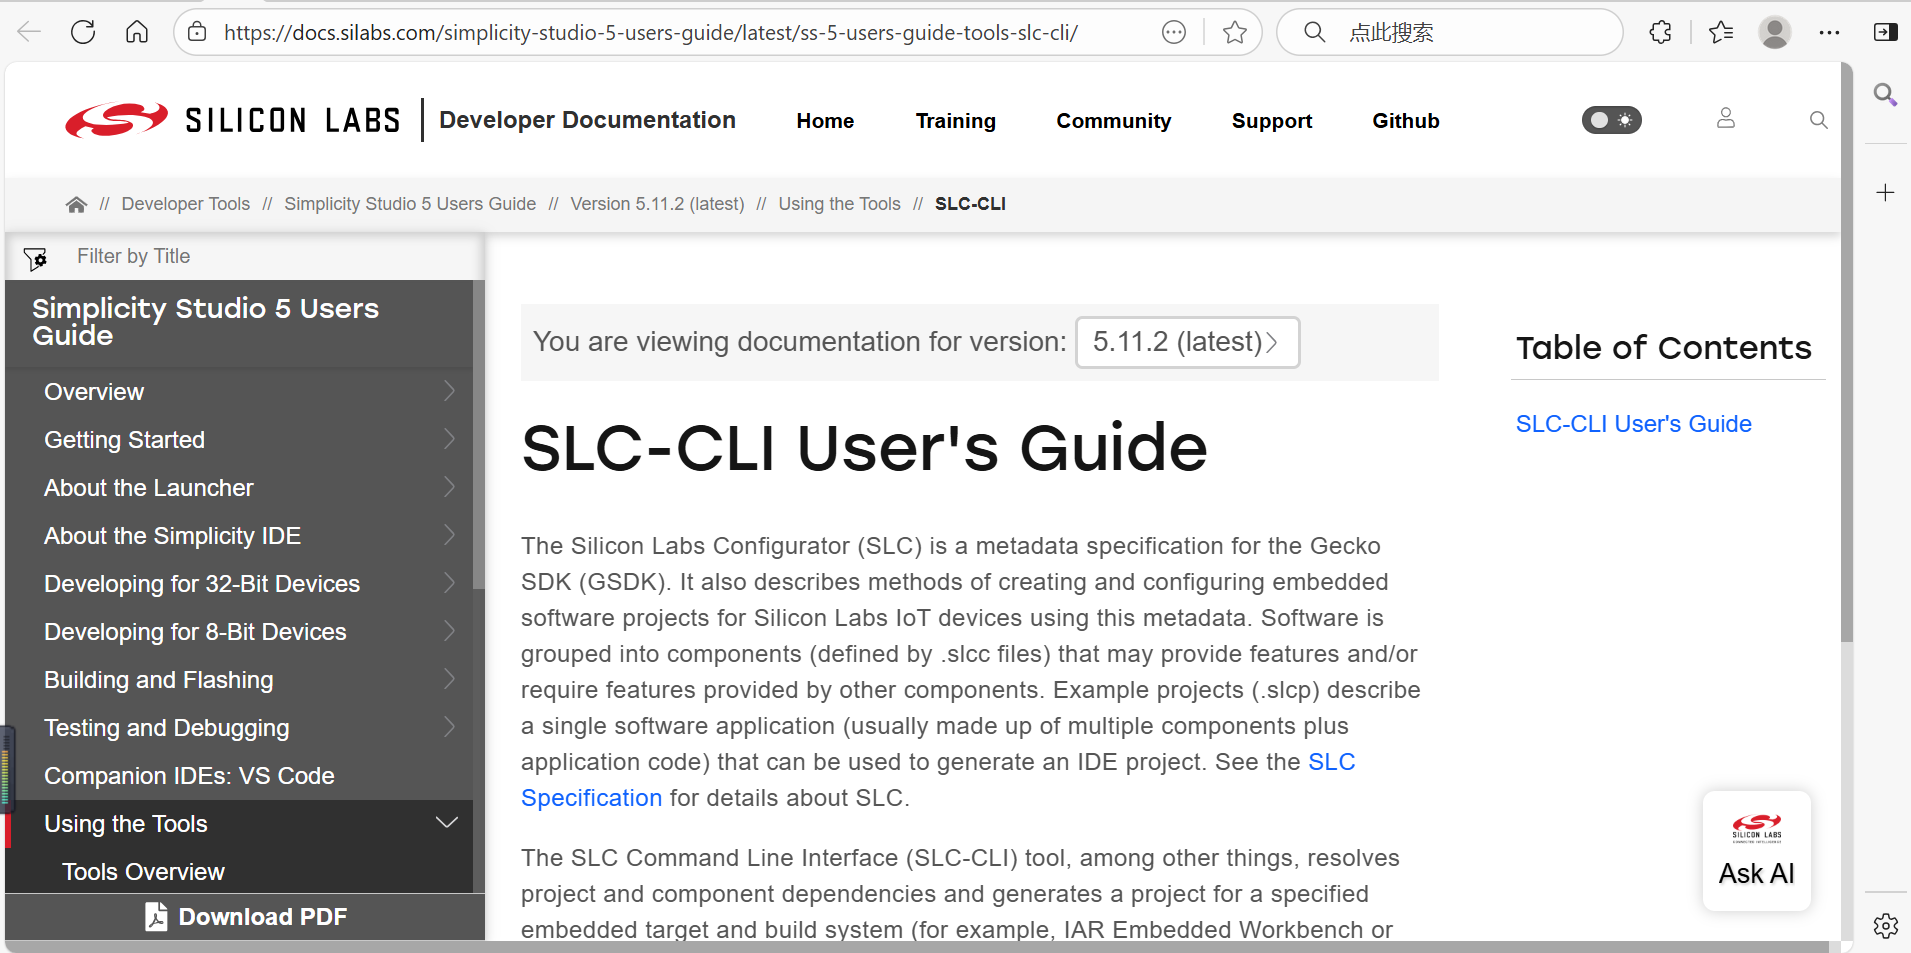Screen dimensions: 1911x953
Task: Open the browser home page icon
Action: [x=137, y=32]
